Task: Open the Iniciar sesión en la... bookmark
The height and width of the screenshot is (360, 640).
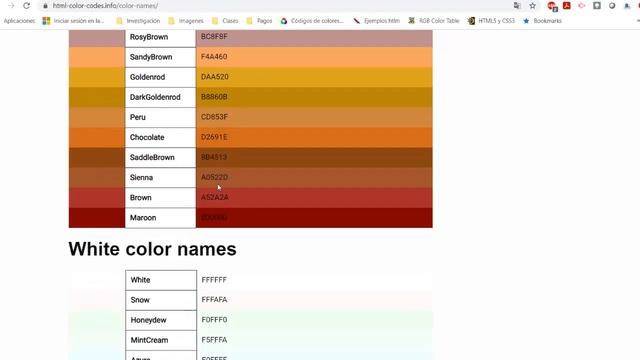Action: 73,21
